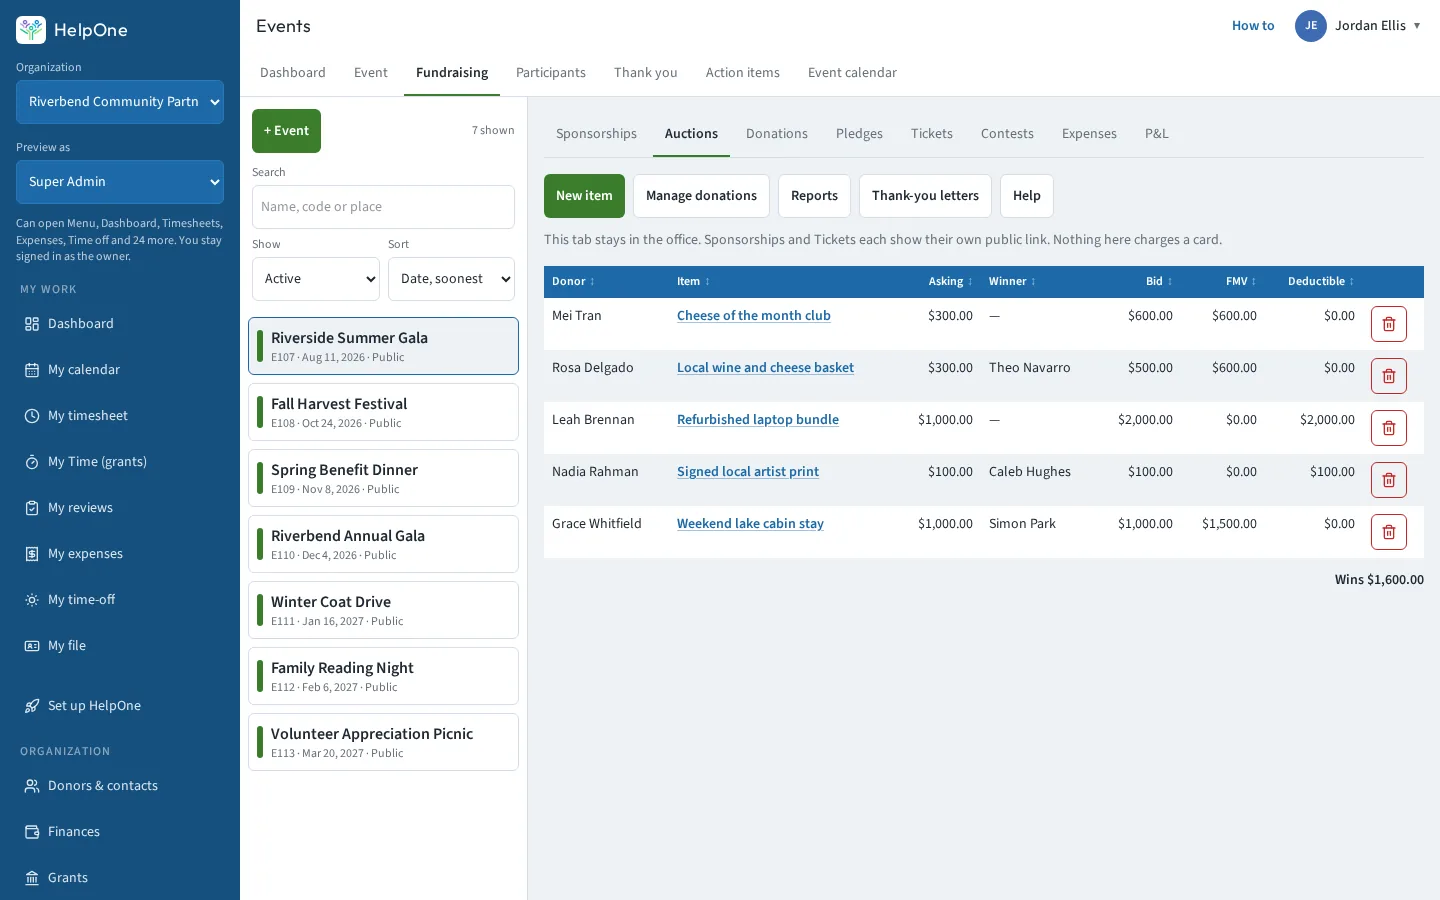The height and width of the screenshot is (900, 1440).
Task: Click the New item button
Action: 584,196
